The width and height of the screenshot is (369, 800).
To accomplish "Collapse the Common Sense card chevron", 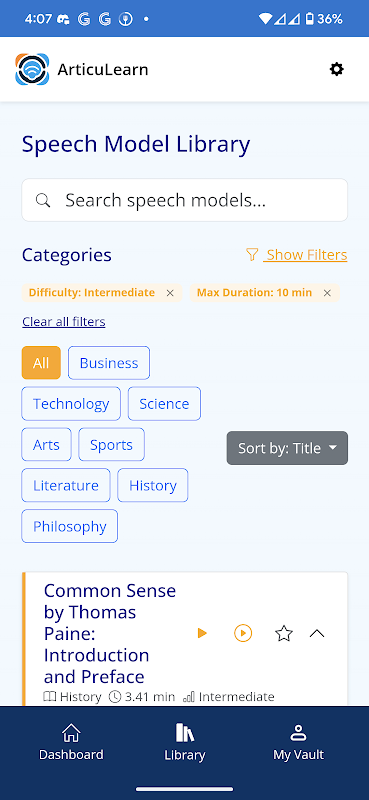I will 317,633.
